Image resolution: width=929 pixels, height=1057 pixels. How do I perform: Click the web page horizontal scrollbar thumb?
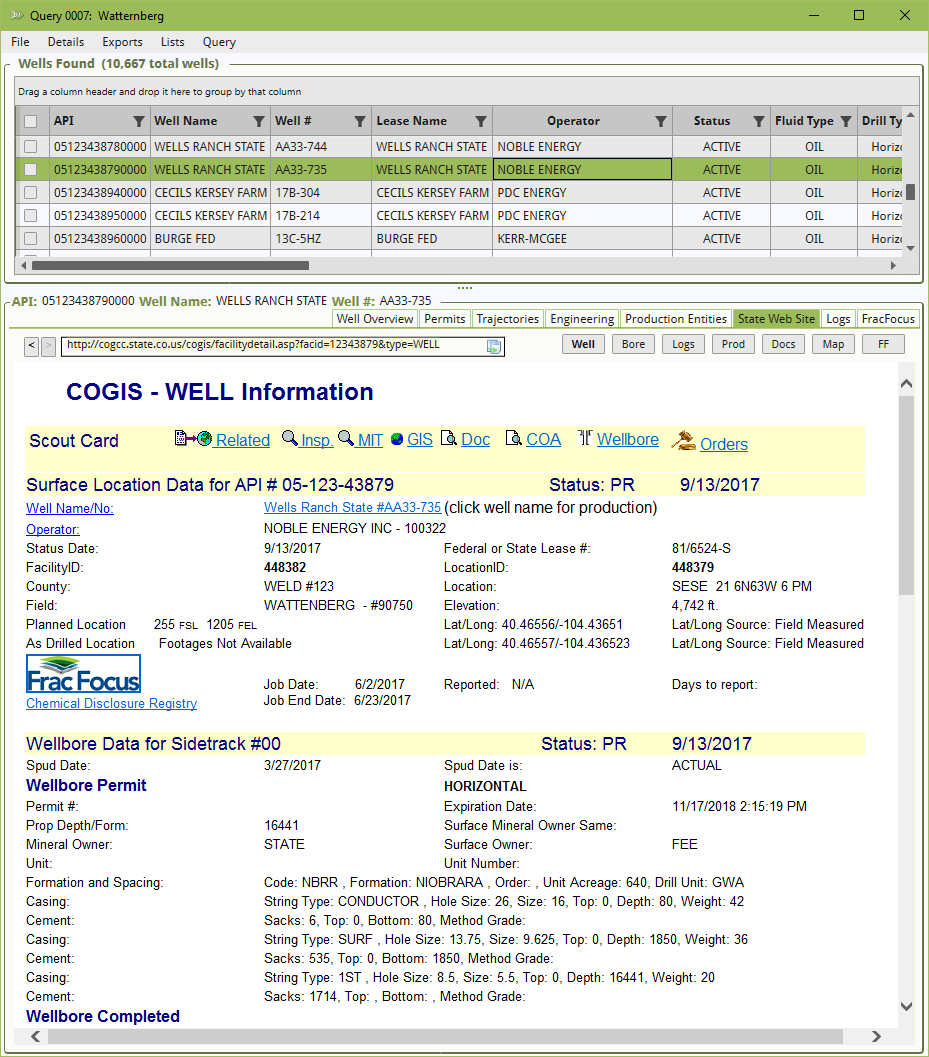(443, 1036)
